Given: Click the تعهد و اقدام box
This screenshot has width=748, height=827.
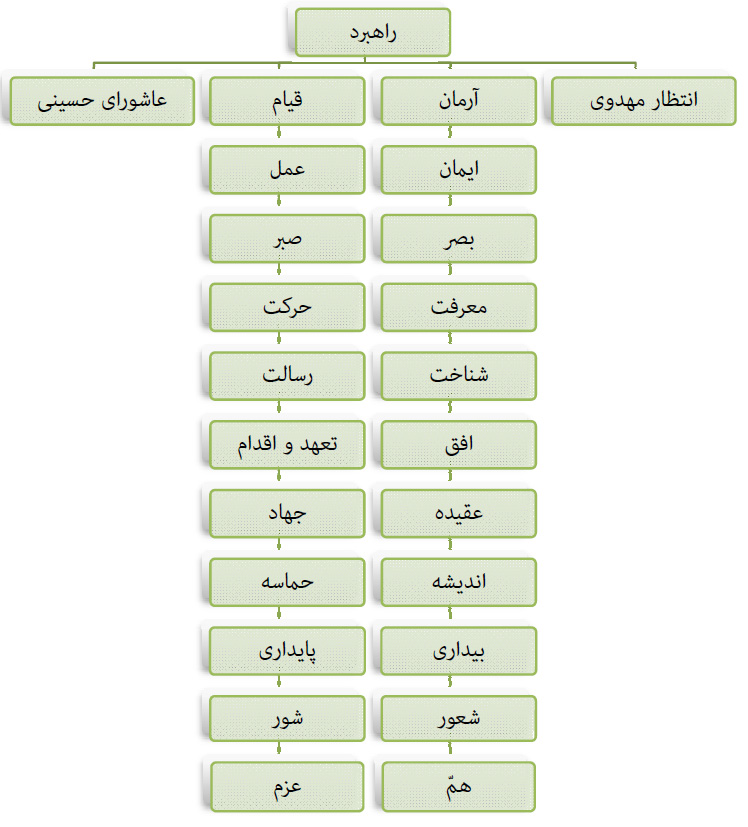Looking at the screenshot, I should tap(288, 445).
